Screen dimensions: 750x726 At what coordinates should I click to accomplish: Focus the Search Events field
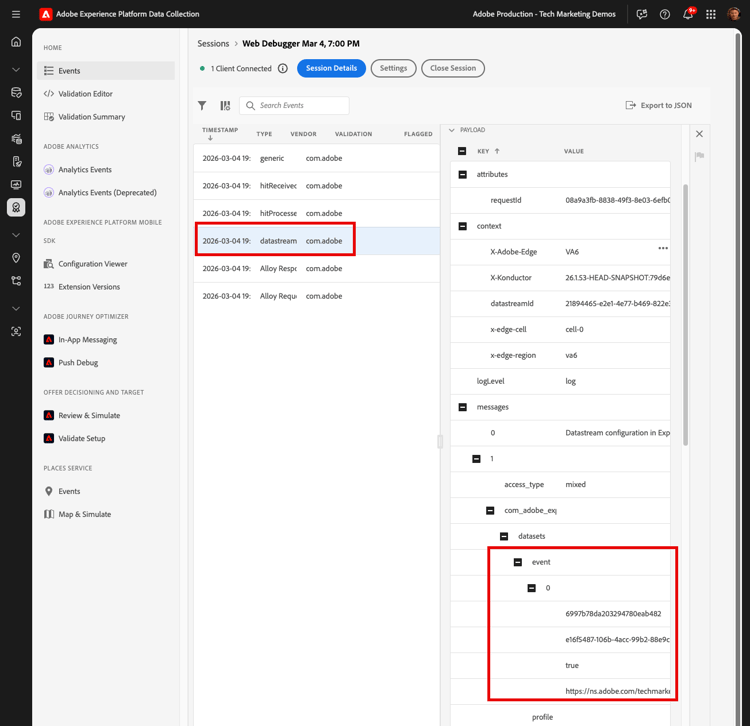[x=294, y=106]
